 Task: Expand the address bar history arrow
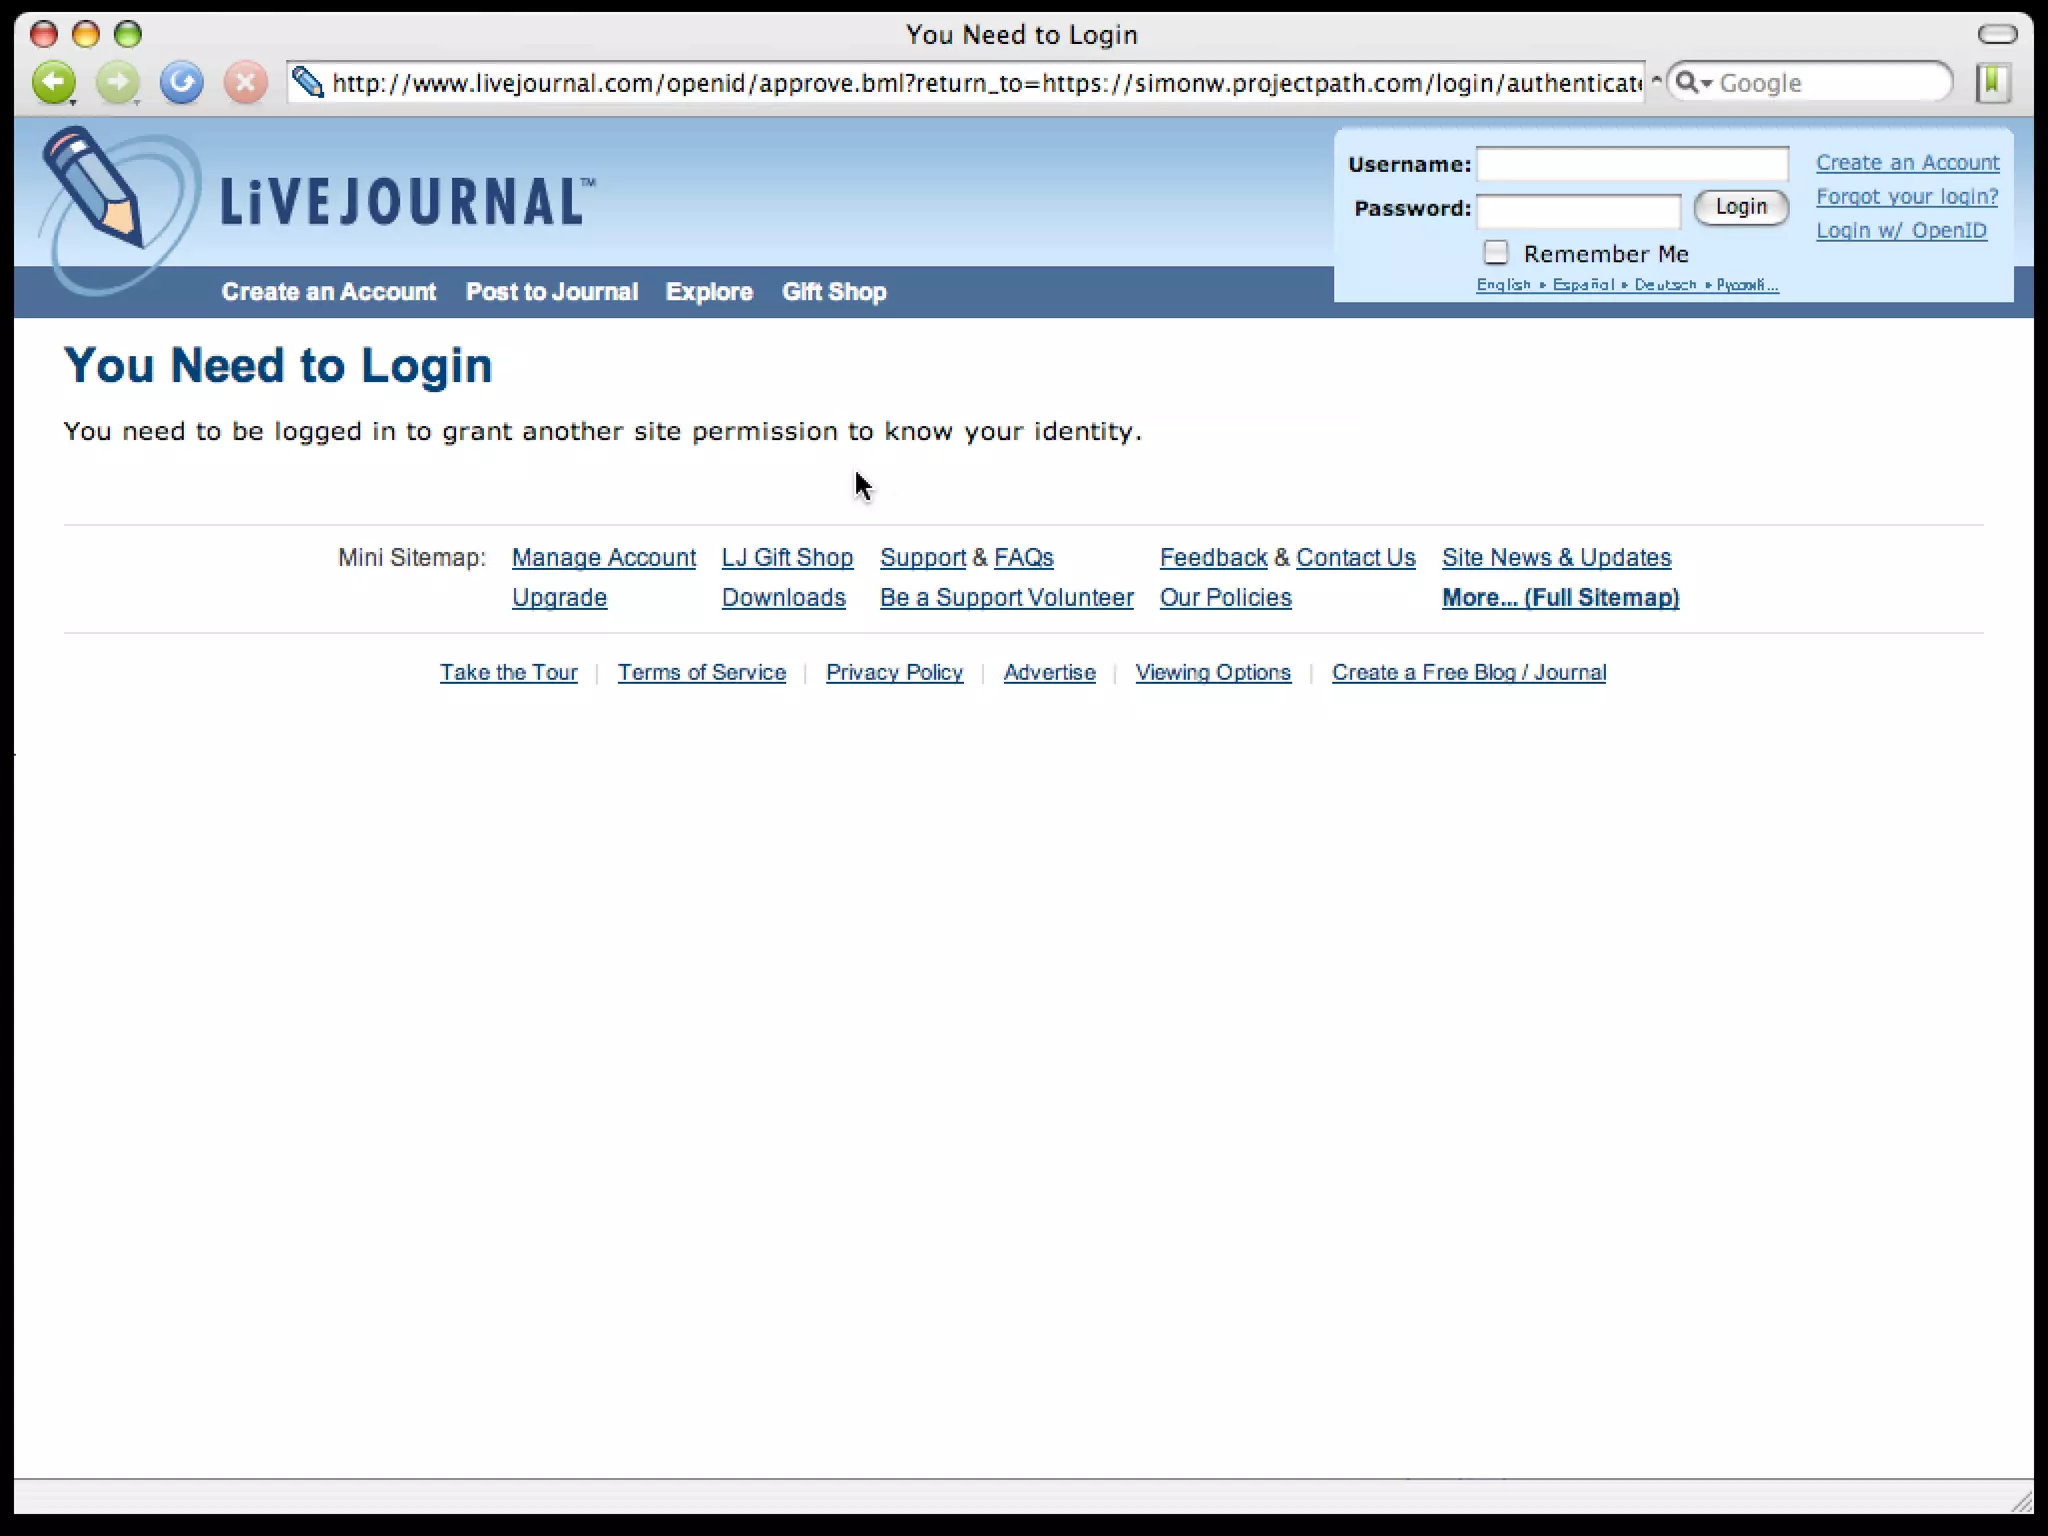[x=1656, y=81]
